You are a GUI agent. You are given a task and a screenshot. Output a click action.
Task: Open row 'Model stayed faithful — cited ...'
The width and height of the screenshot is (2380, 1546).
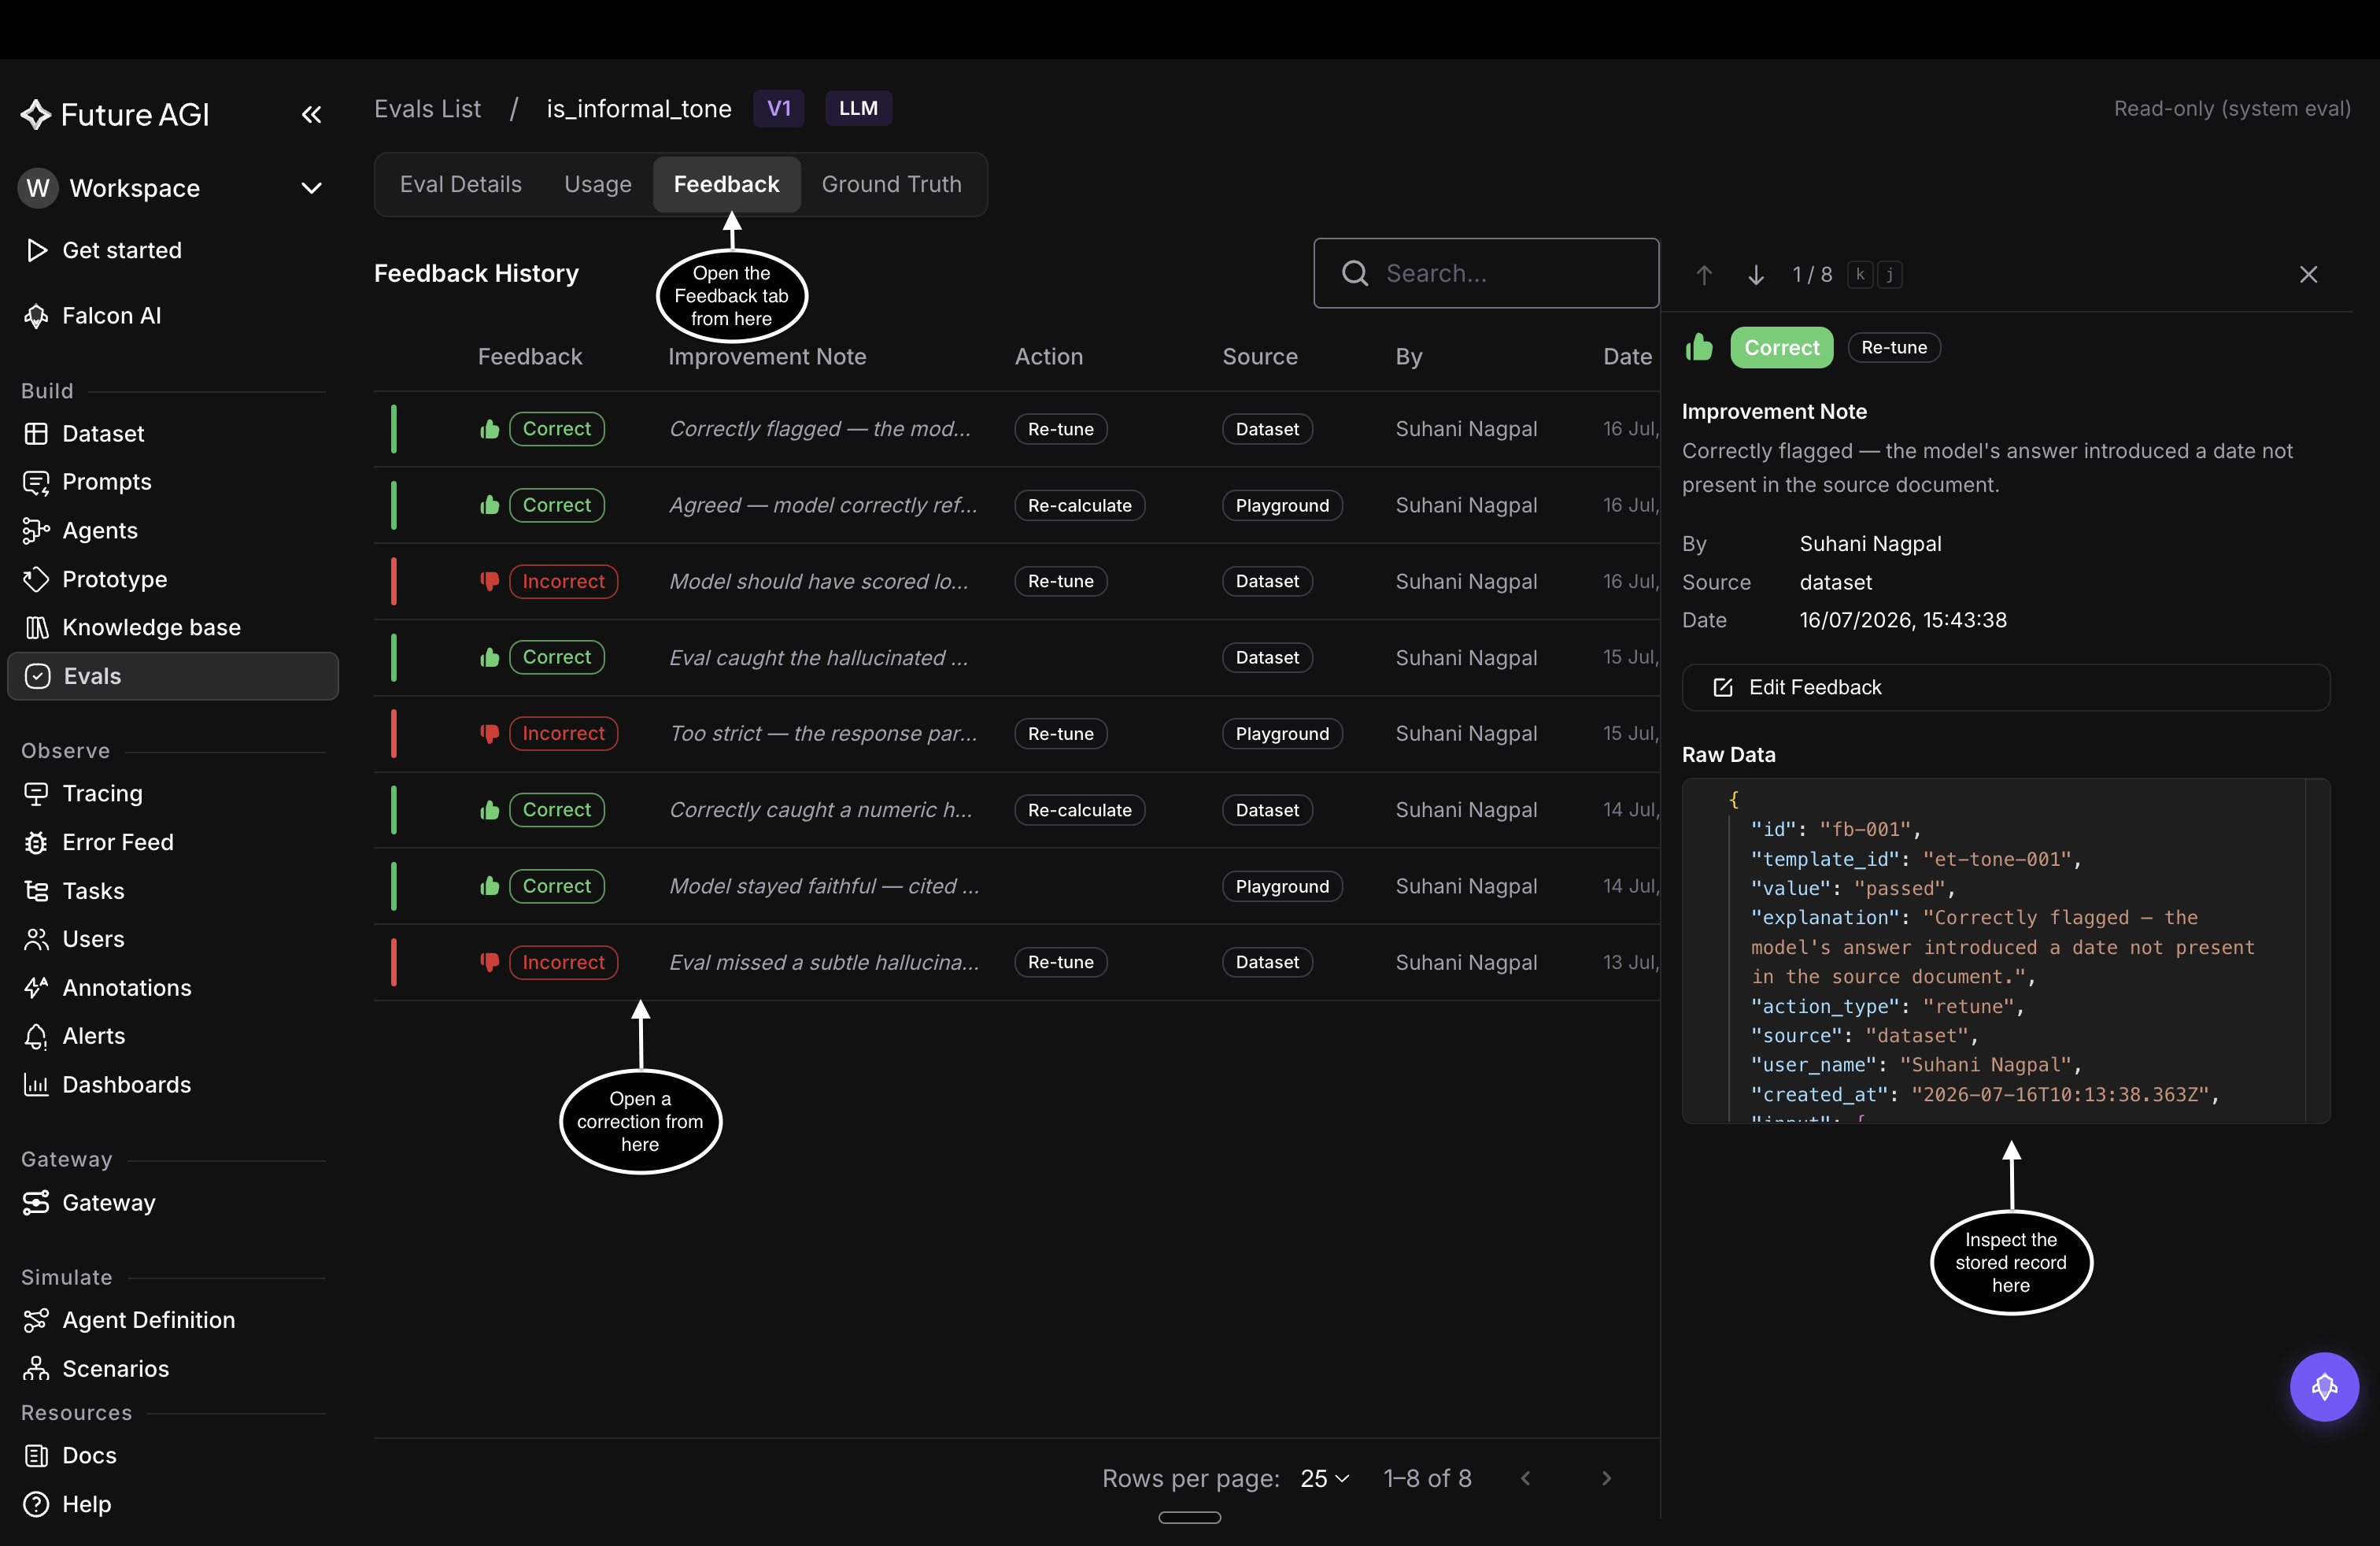[x=1017, y=886]
